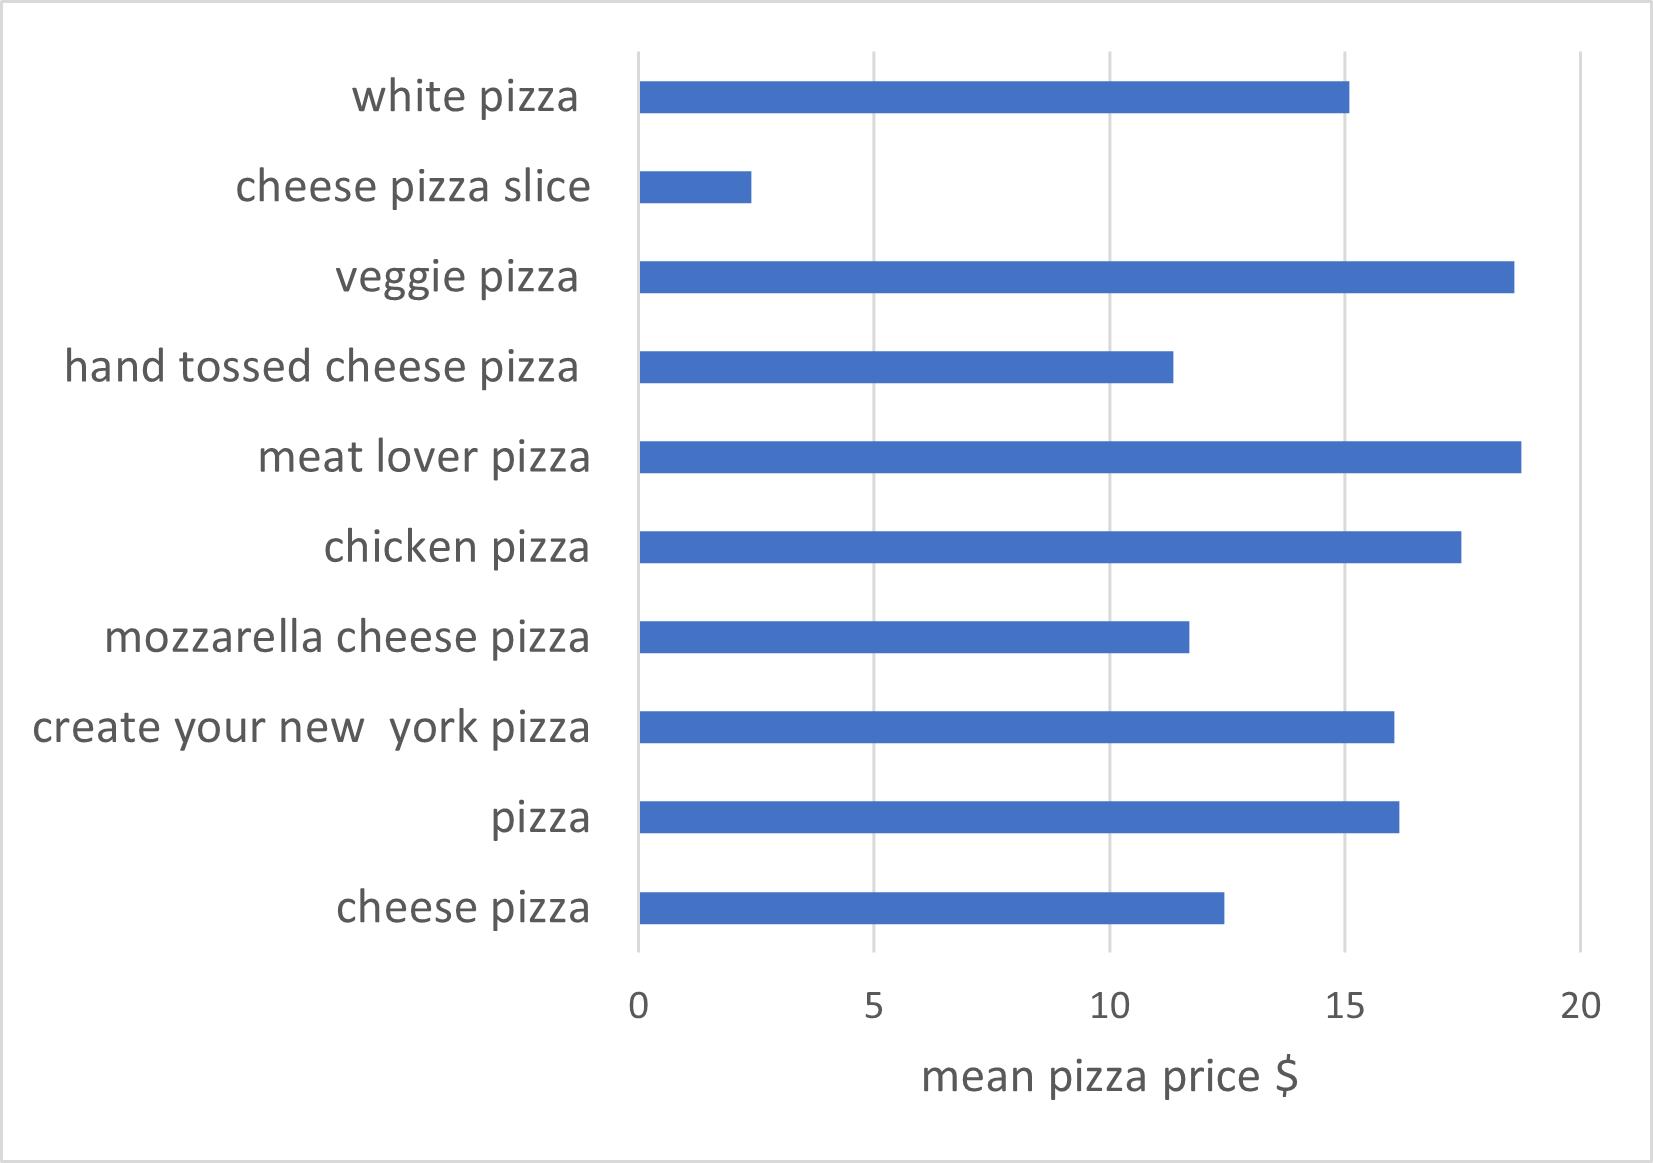Click the hand tossed cheese pizza bar
This screenshot has height=1163, width=1653.
[906, 367]
